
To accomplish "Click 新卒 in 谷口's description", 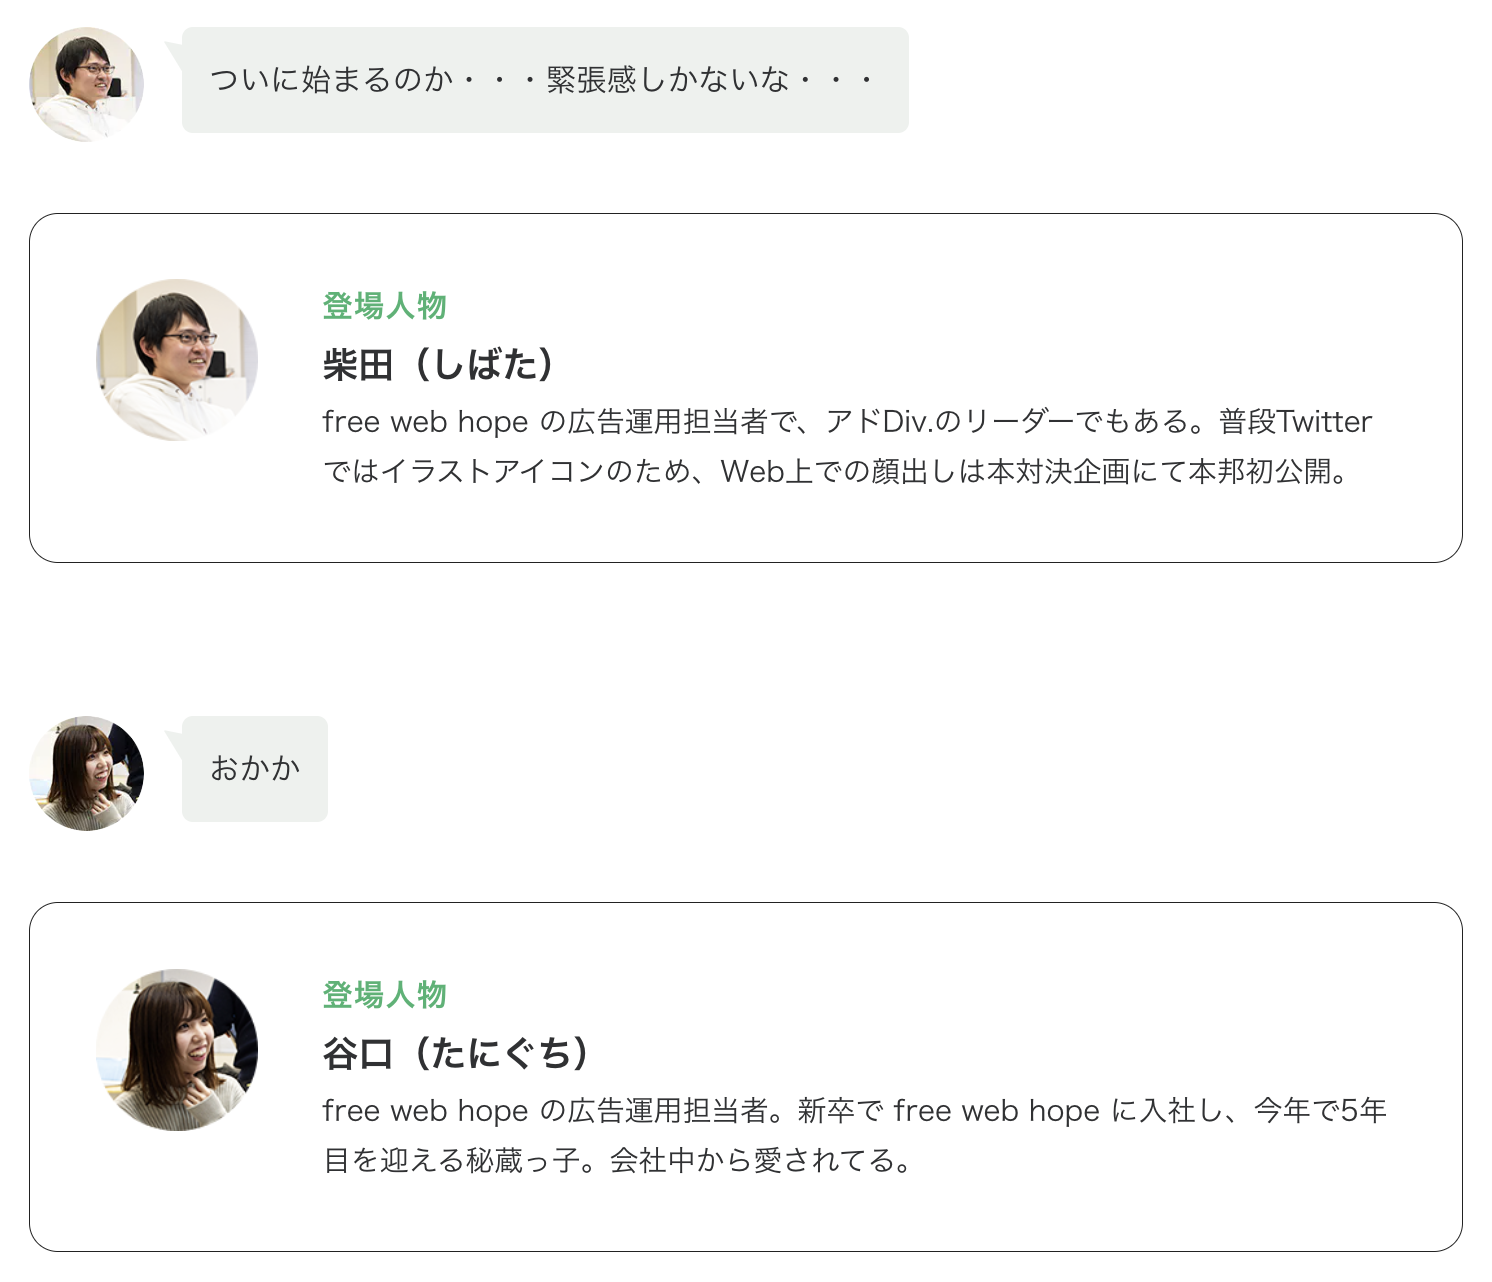I will [826, 1111].
